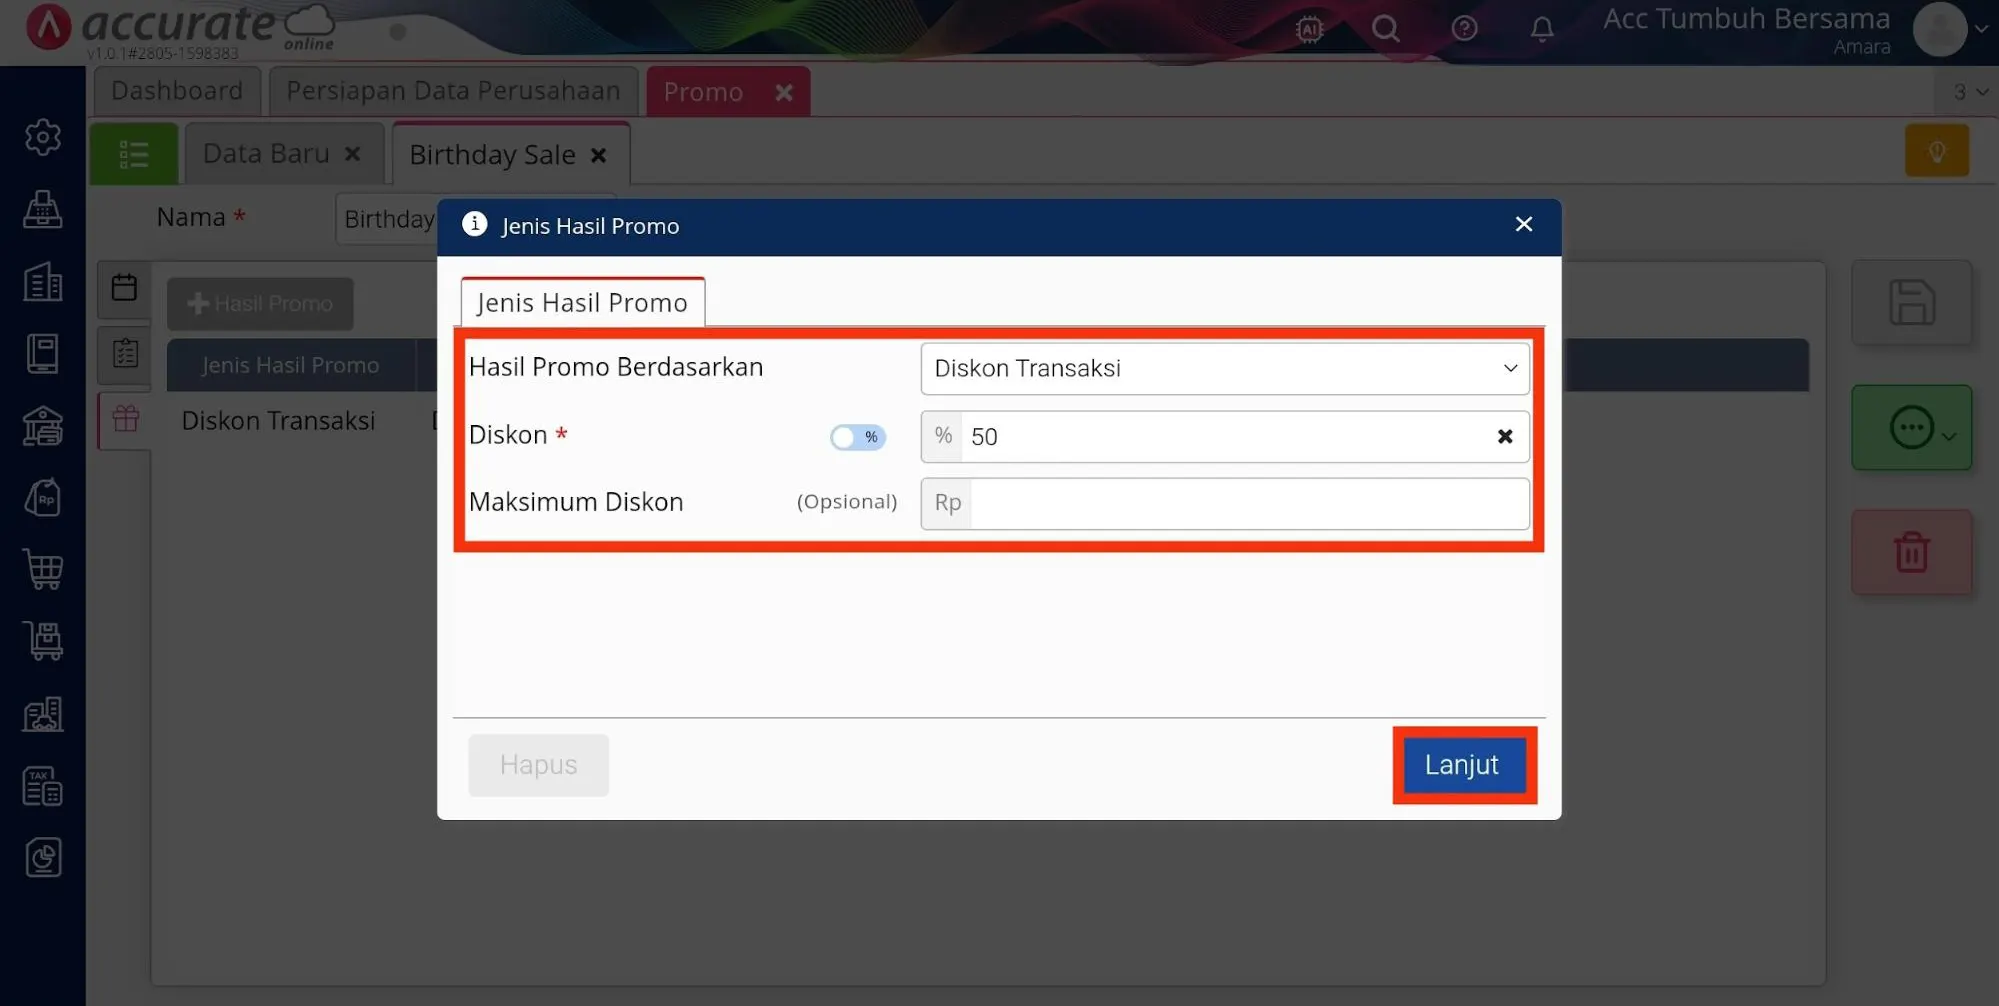Screen dimensions: 1999x1006
Task: Open the bank building sidebar icon
Action: 43,426
